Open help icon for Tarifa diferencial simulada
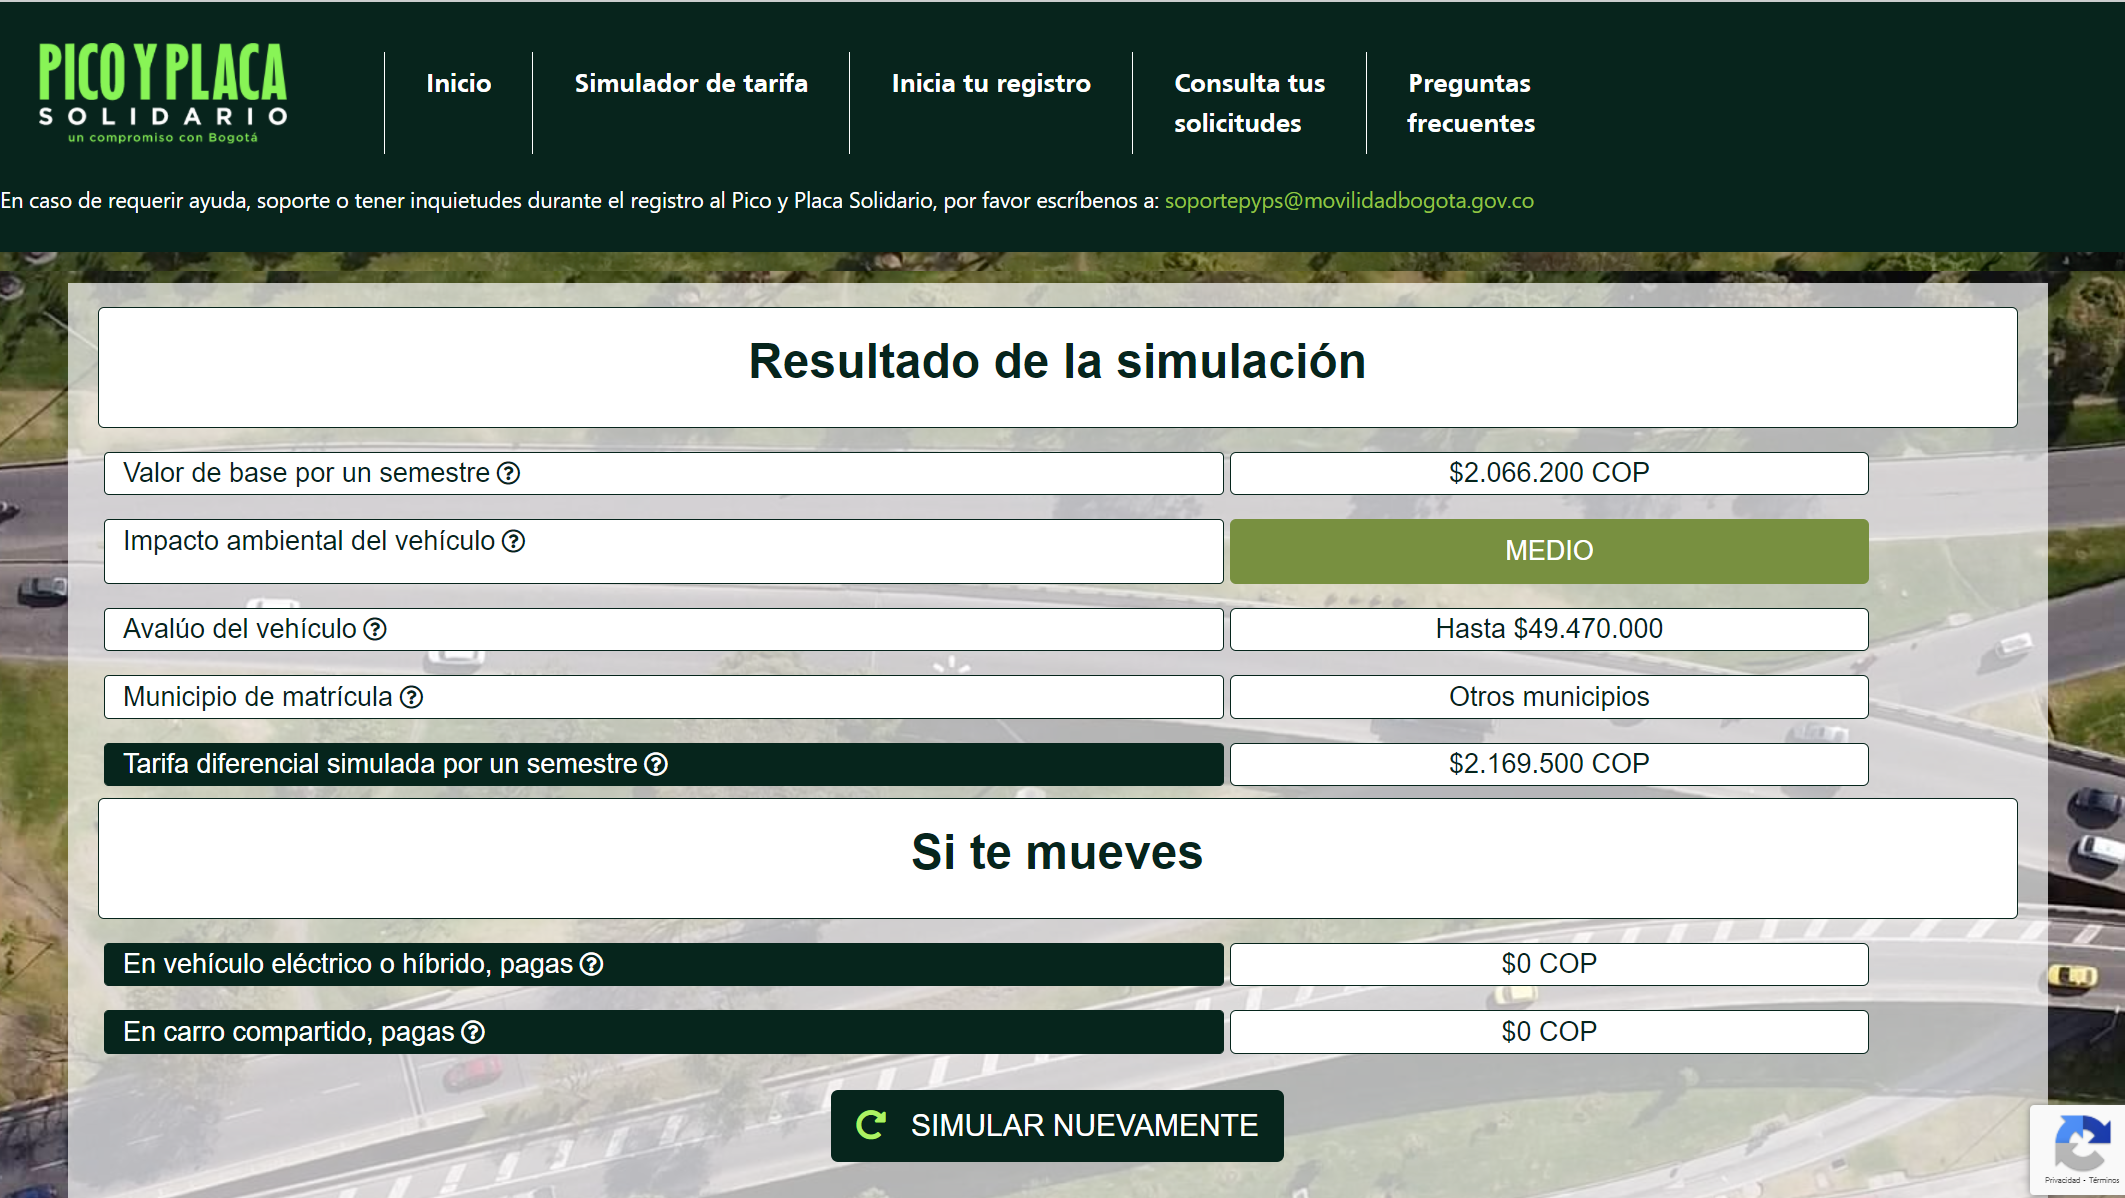The width and height of the screenshot is (2125, 1198). [656, 764]
